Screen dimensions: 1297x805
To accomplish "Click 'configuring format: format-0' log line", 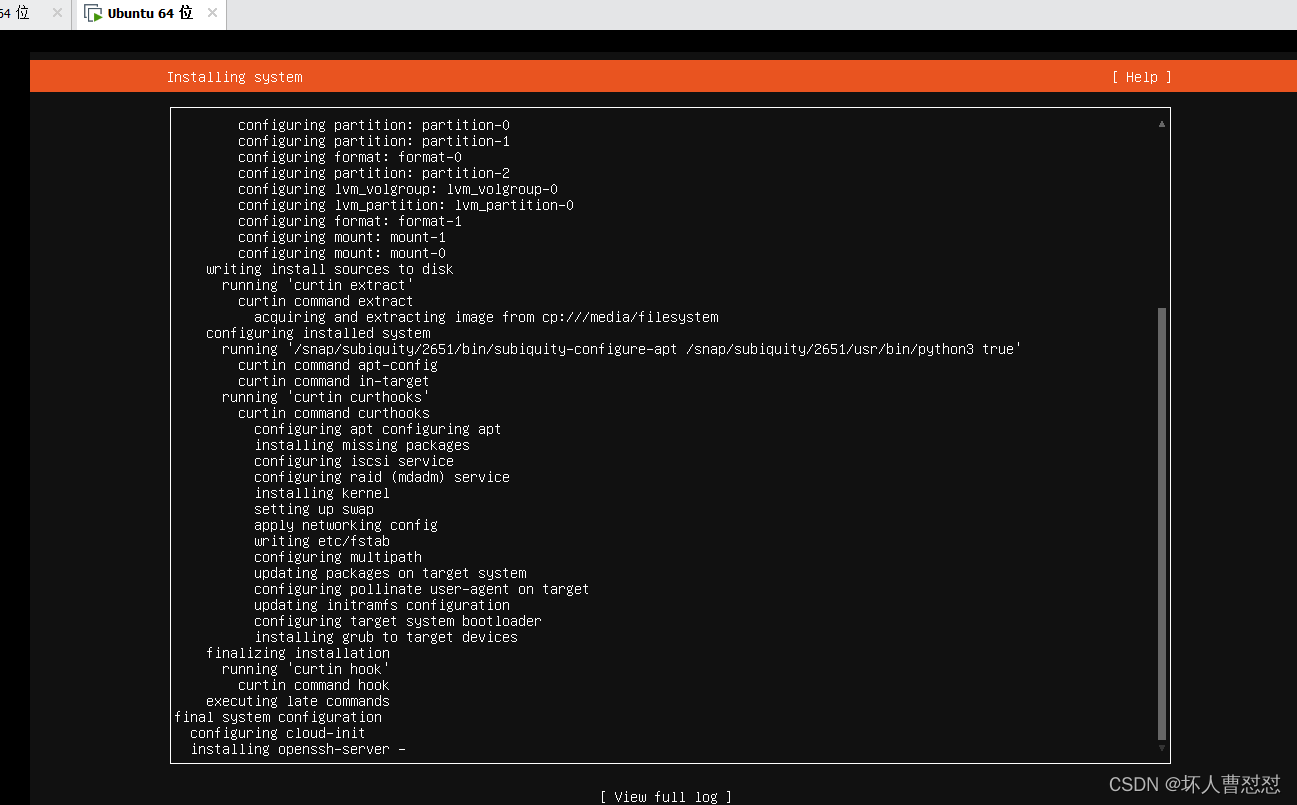I will [350, 157].
